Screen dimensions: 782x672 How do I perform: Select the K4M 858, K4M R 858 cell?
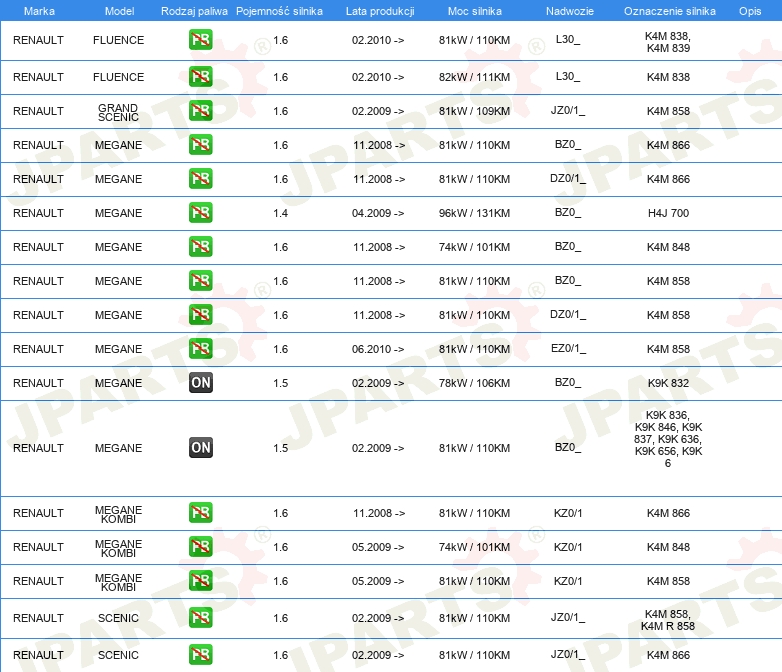(668, 620)
